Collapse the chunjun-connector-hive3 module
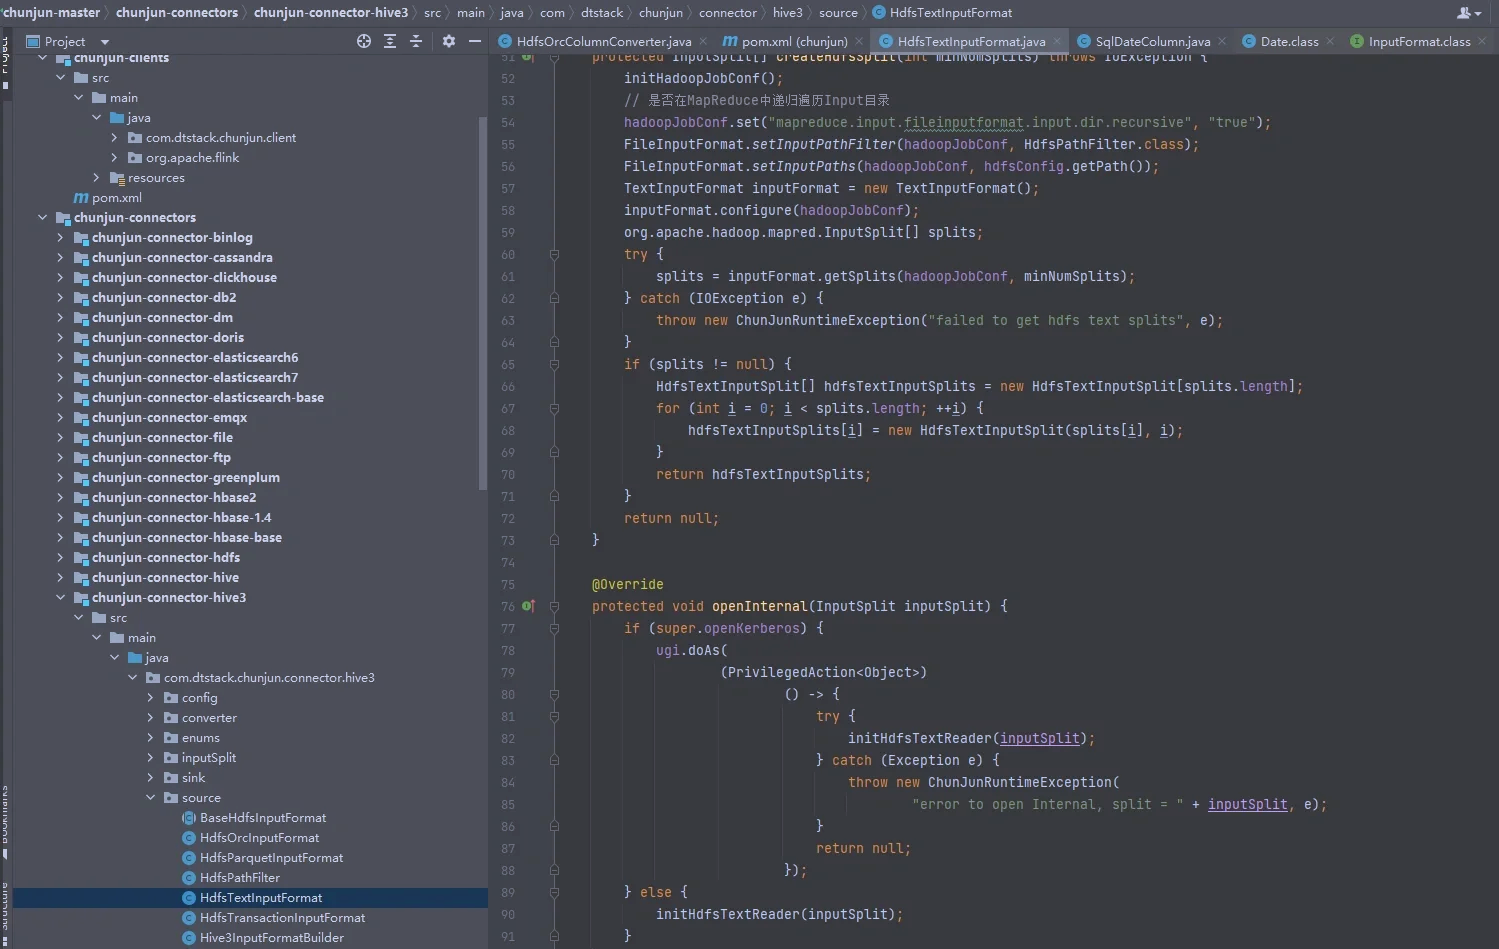 coord(60,598)
